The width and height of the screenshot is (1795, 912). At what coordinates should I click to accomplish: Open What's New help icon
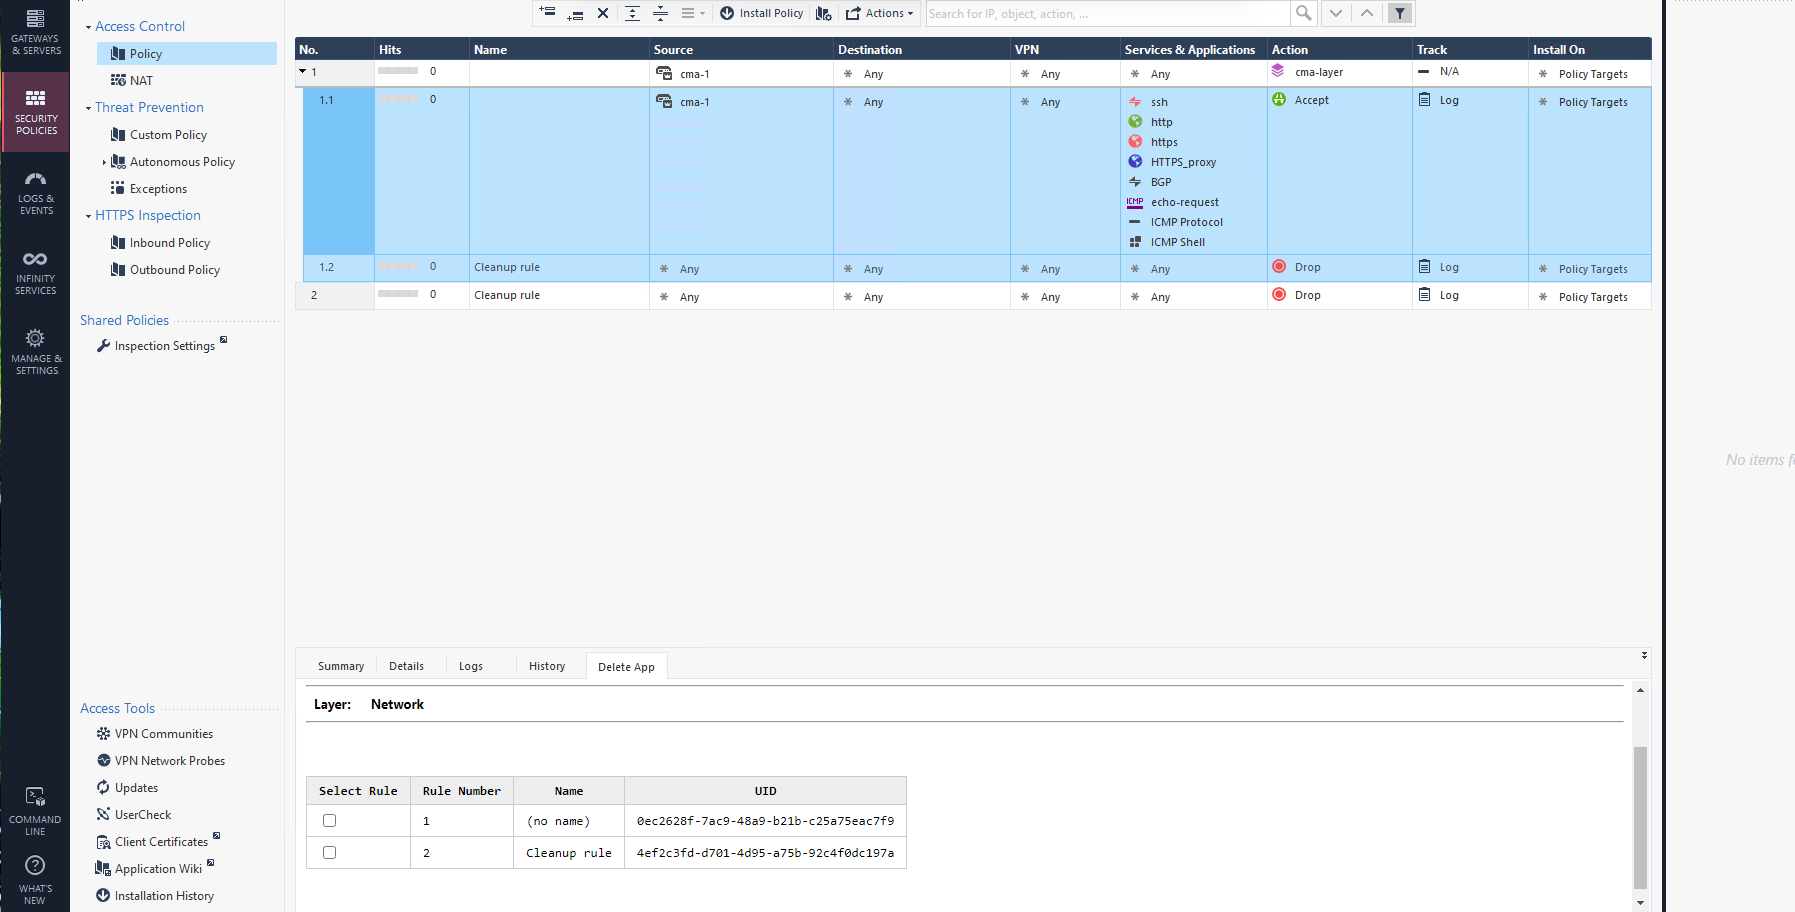point(35,880)
